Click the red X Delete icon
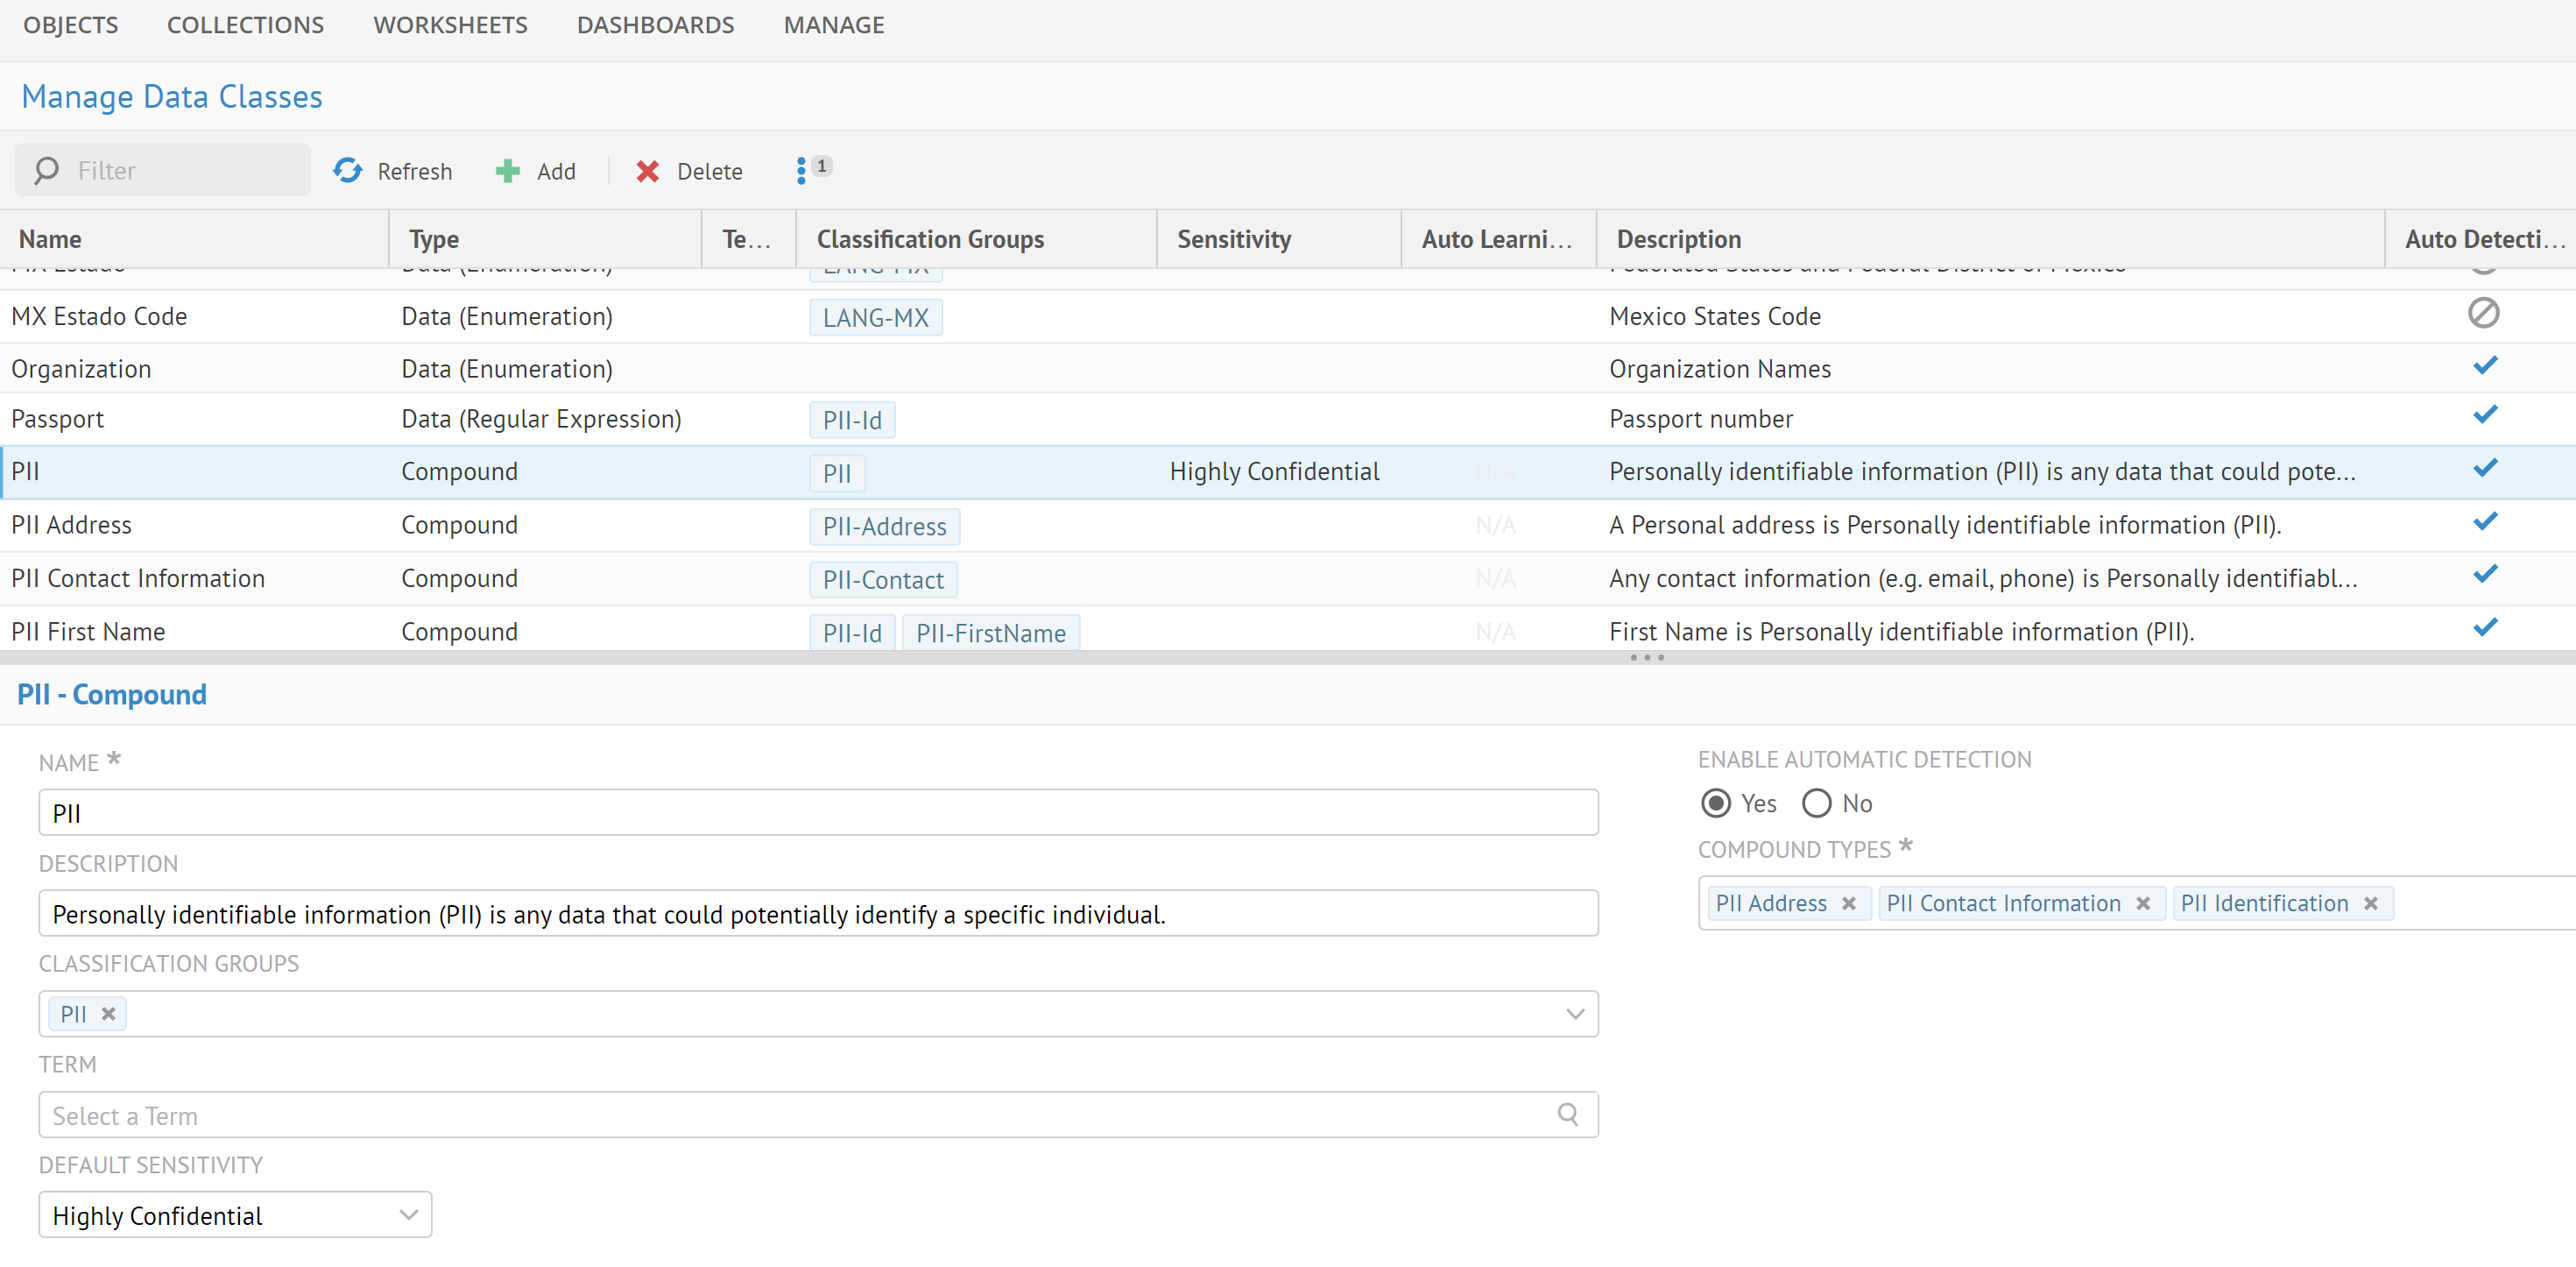The height and width of the screenshot is (1267, 2576). click(x=647, y=171)
